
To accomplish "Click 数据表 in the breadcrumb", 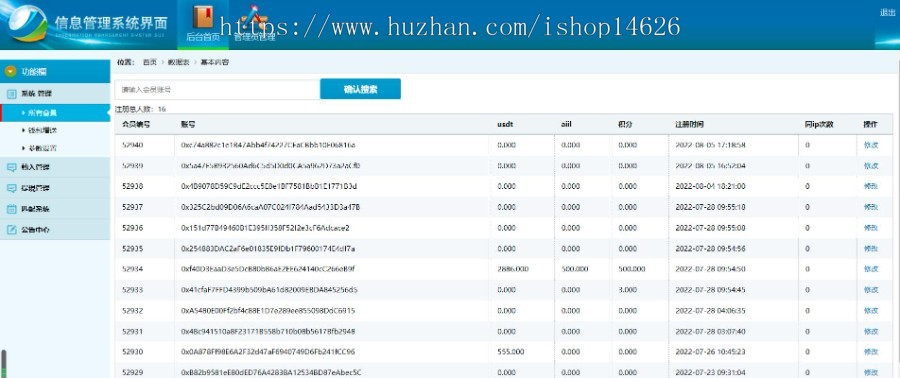I will (179, 62).
